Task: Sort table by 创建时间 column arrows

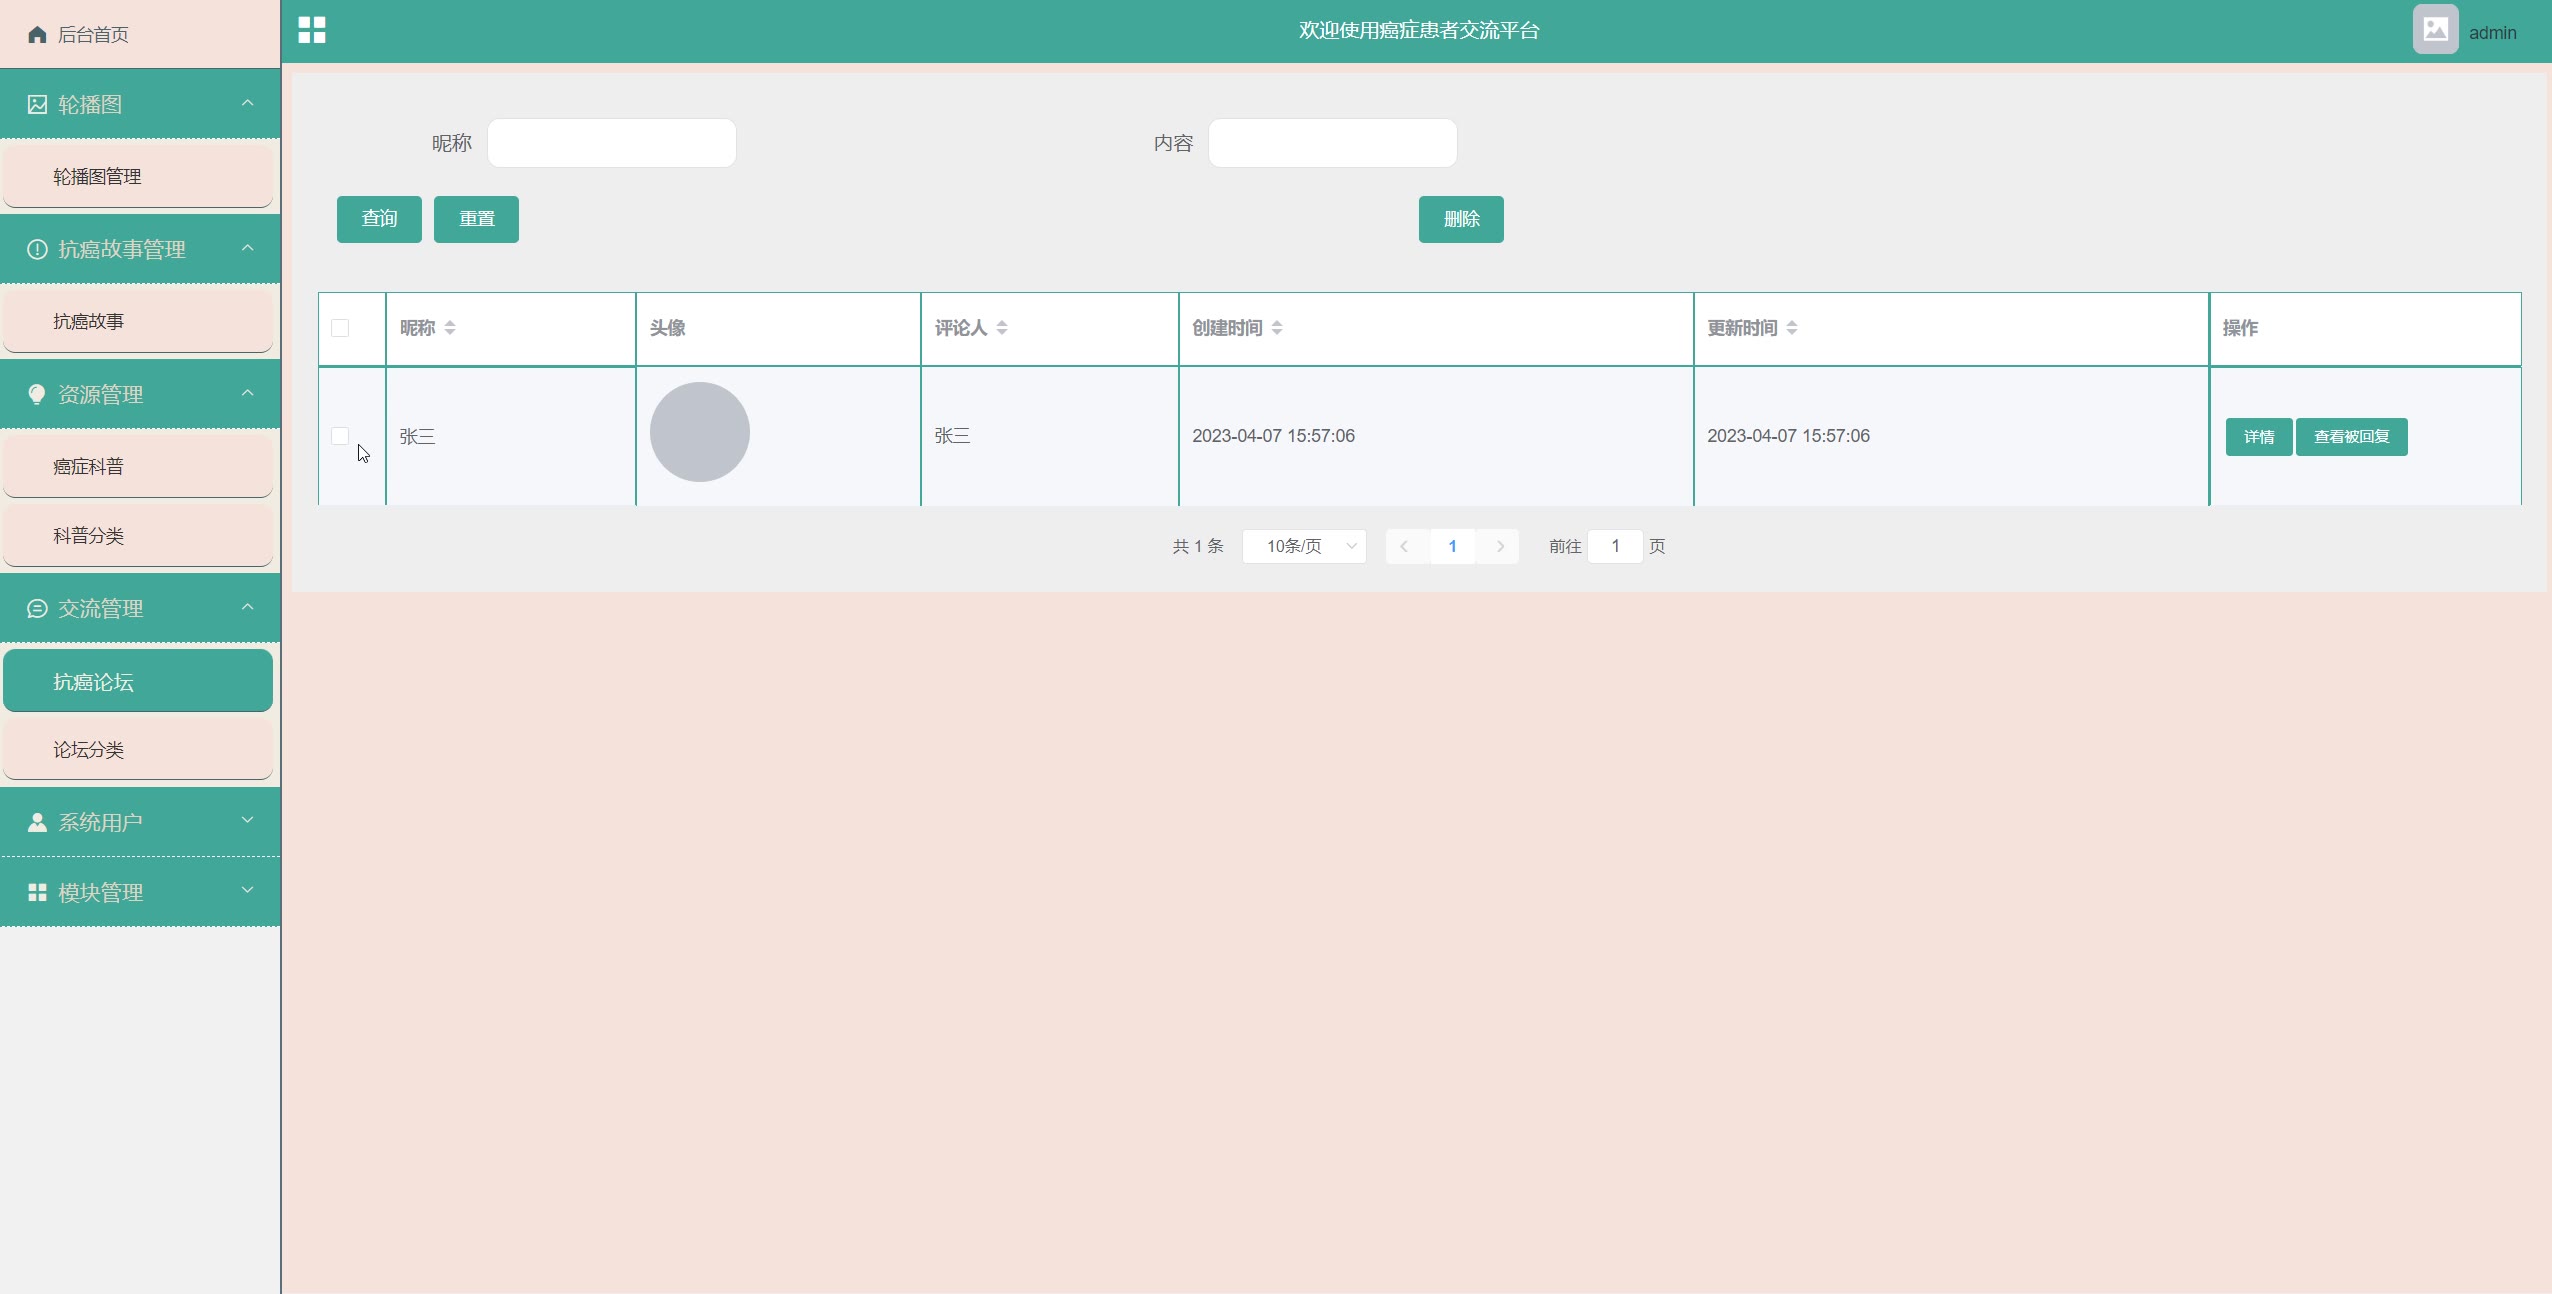Action: coord(1277,328)
